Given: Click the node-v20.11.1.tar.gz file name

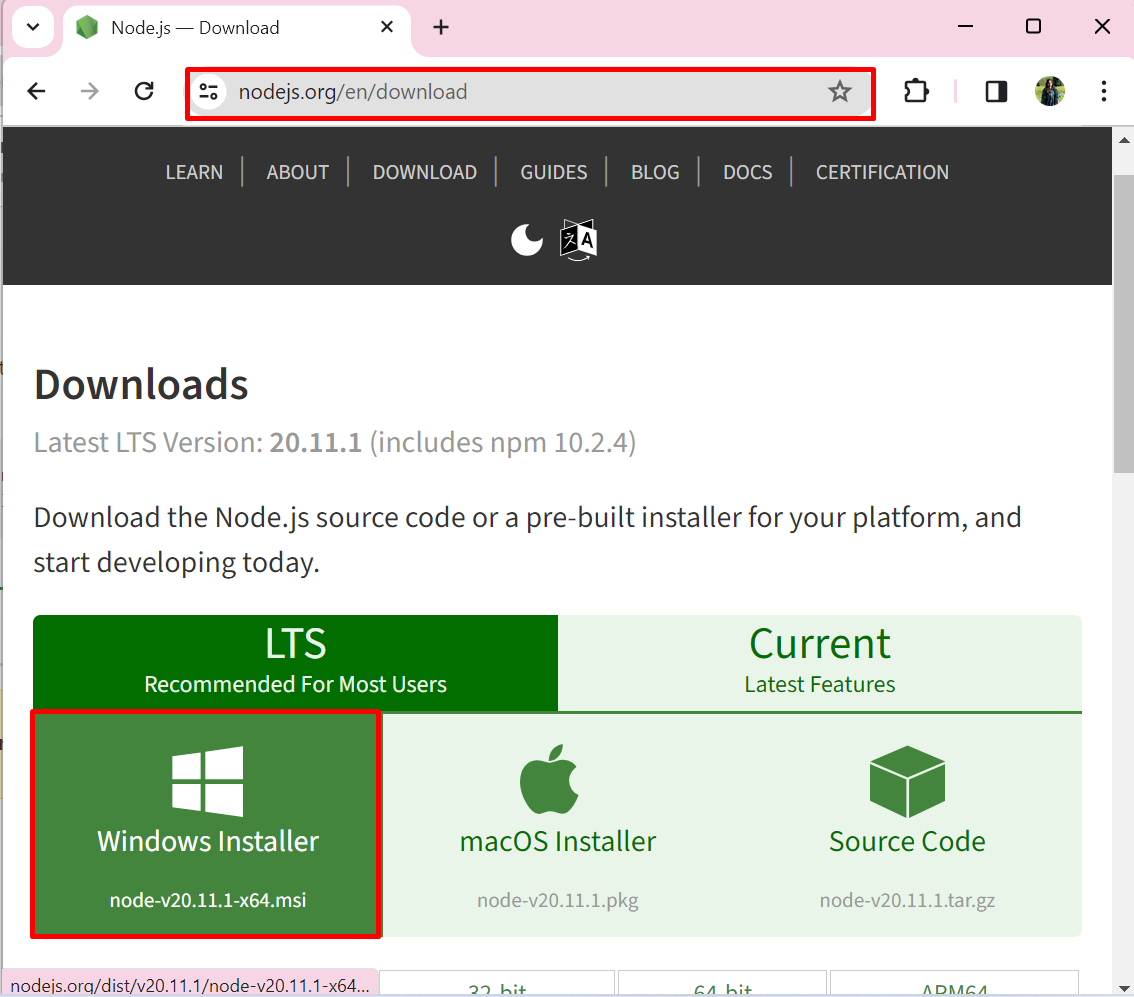Looking at the screenshot, I should pyautogui.click(x=907, y=900).
